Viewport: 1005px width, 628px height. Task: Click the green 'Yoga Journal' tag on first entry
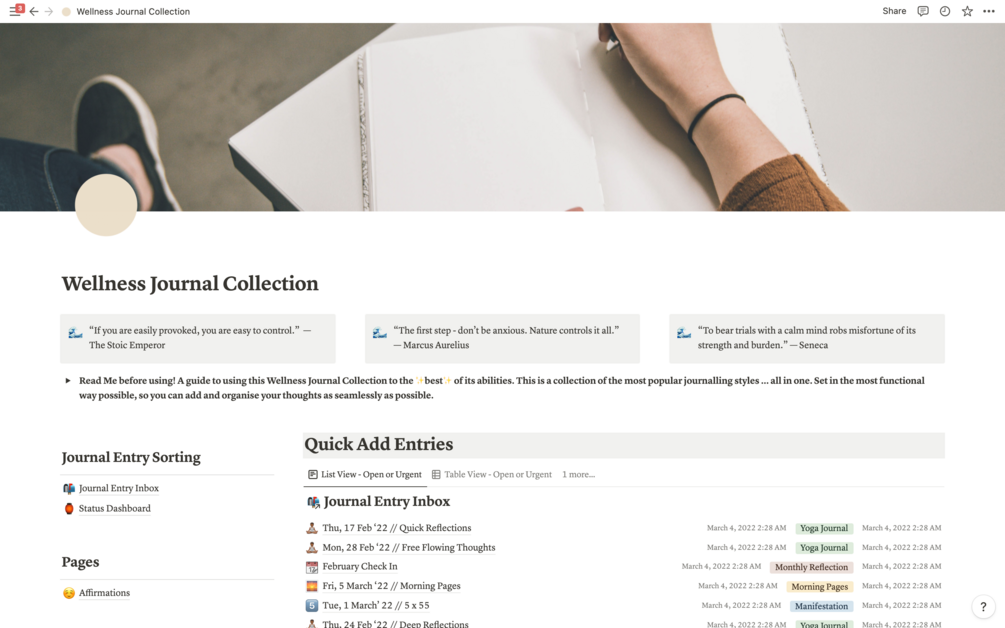coord(824,528)
